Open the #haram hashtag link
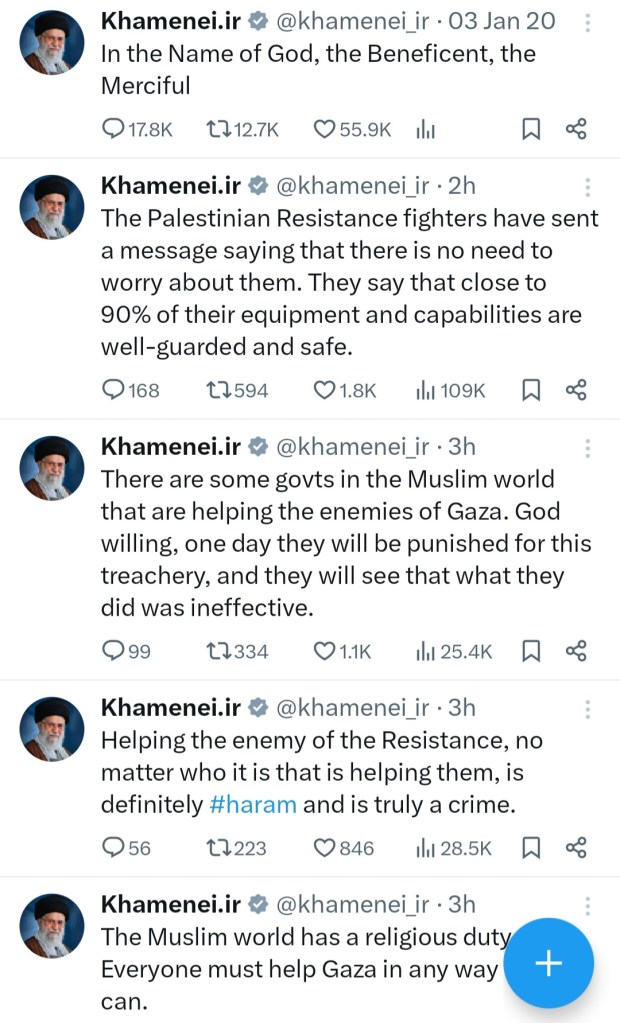Image resolution: width=620 pixels, height=1023 pixels. [x=253, y=805]
